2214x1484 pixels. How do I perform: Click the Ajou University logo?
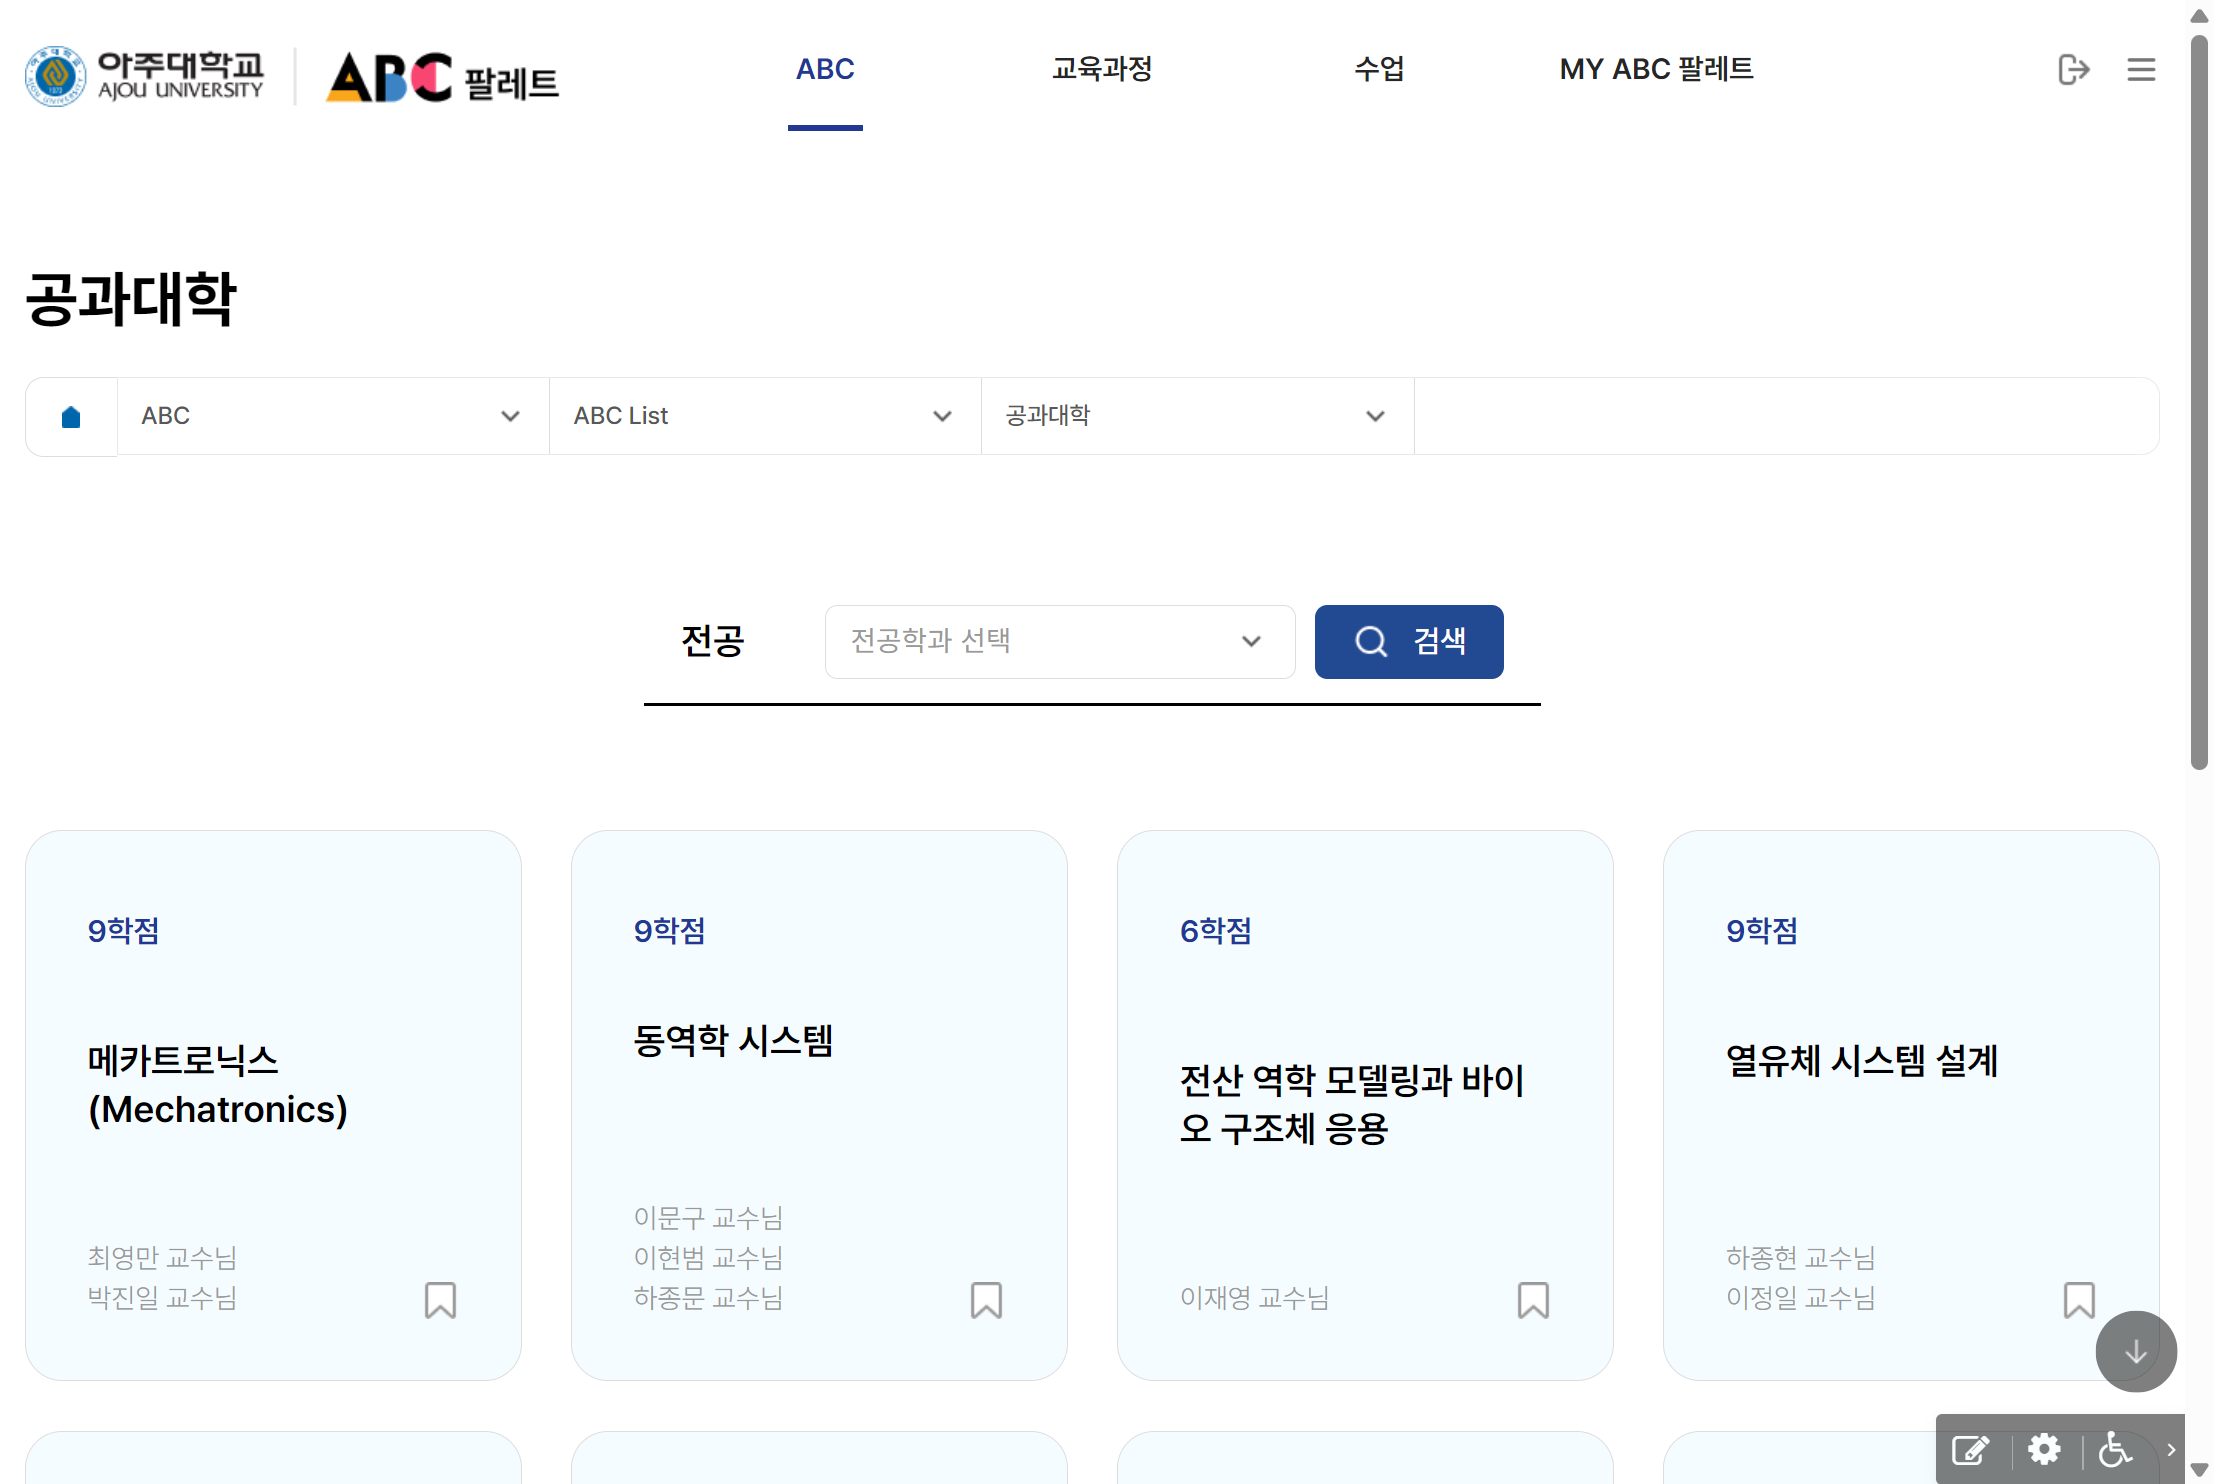coord(145,76)
